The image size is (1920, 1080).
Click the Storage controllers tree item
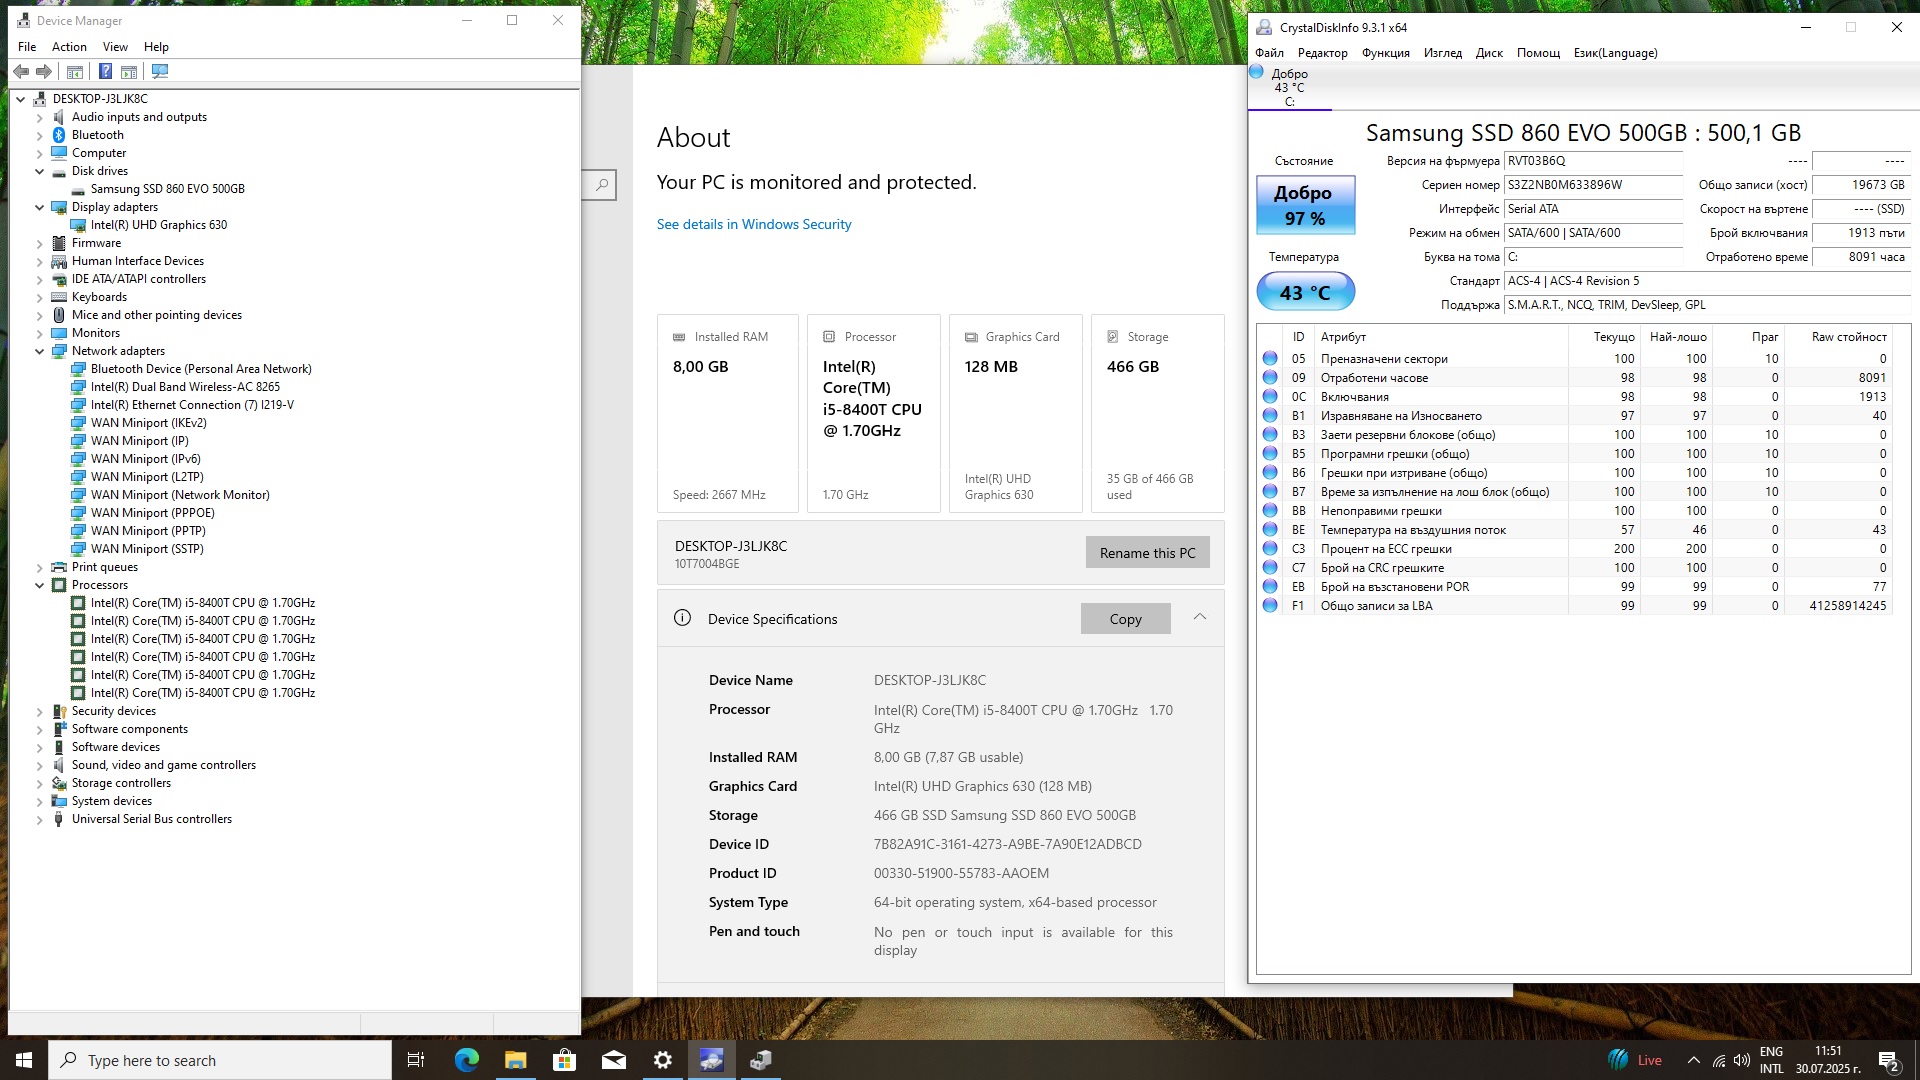pyautogui.click(x=121, y=783)
